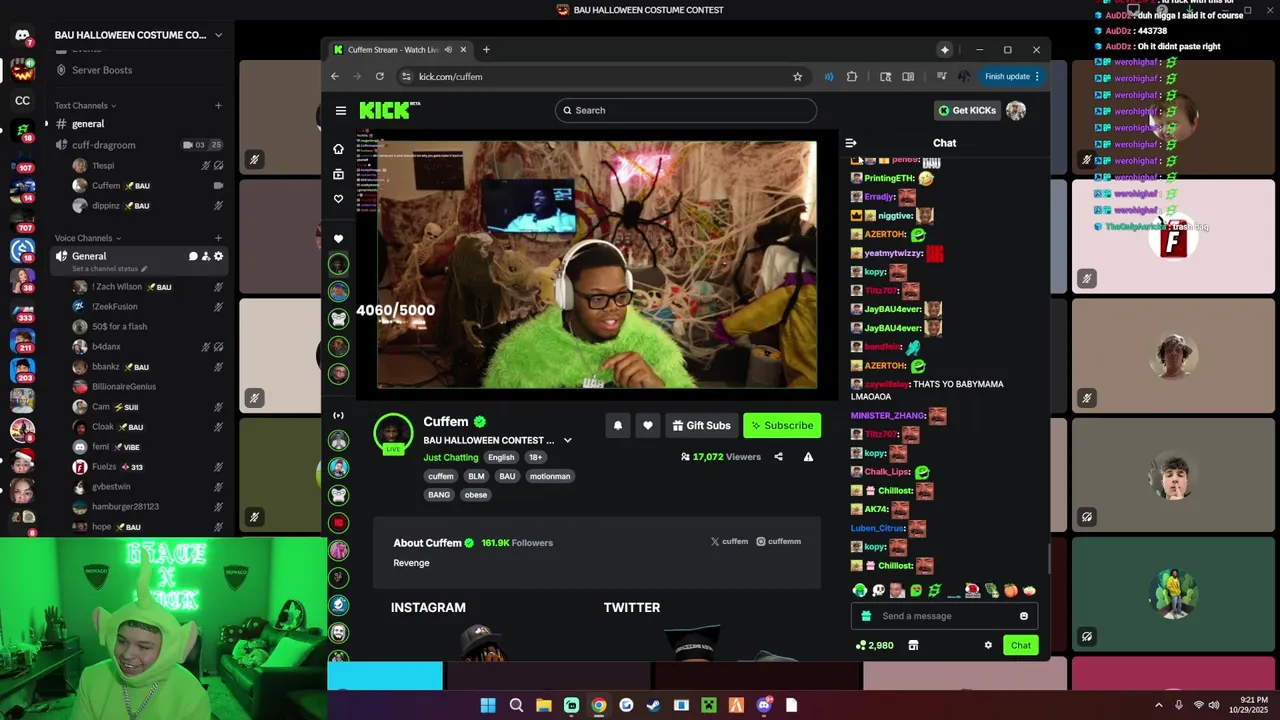The height and width of the screenshot is (720, 1280).
Task: Click the Send a message field
Action: click(945, 616)
